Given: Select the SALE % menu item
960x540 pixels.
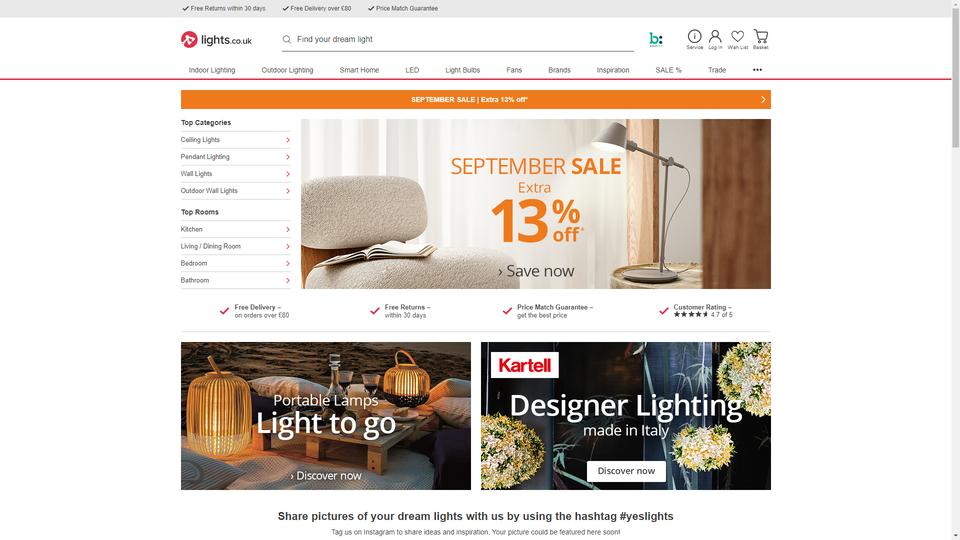Looking at the screenshot, I should point(669,70).
